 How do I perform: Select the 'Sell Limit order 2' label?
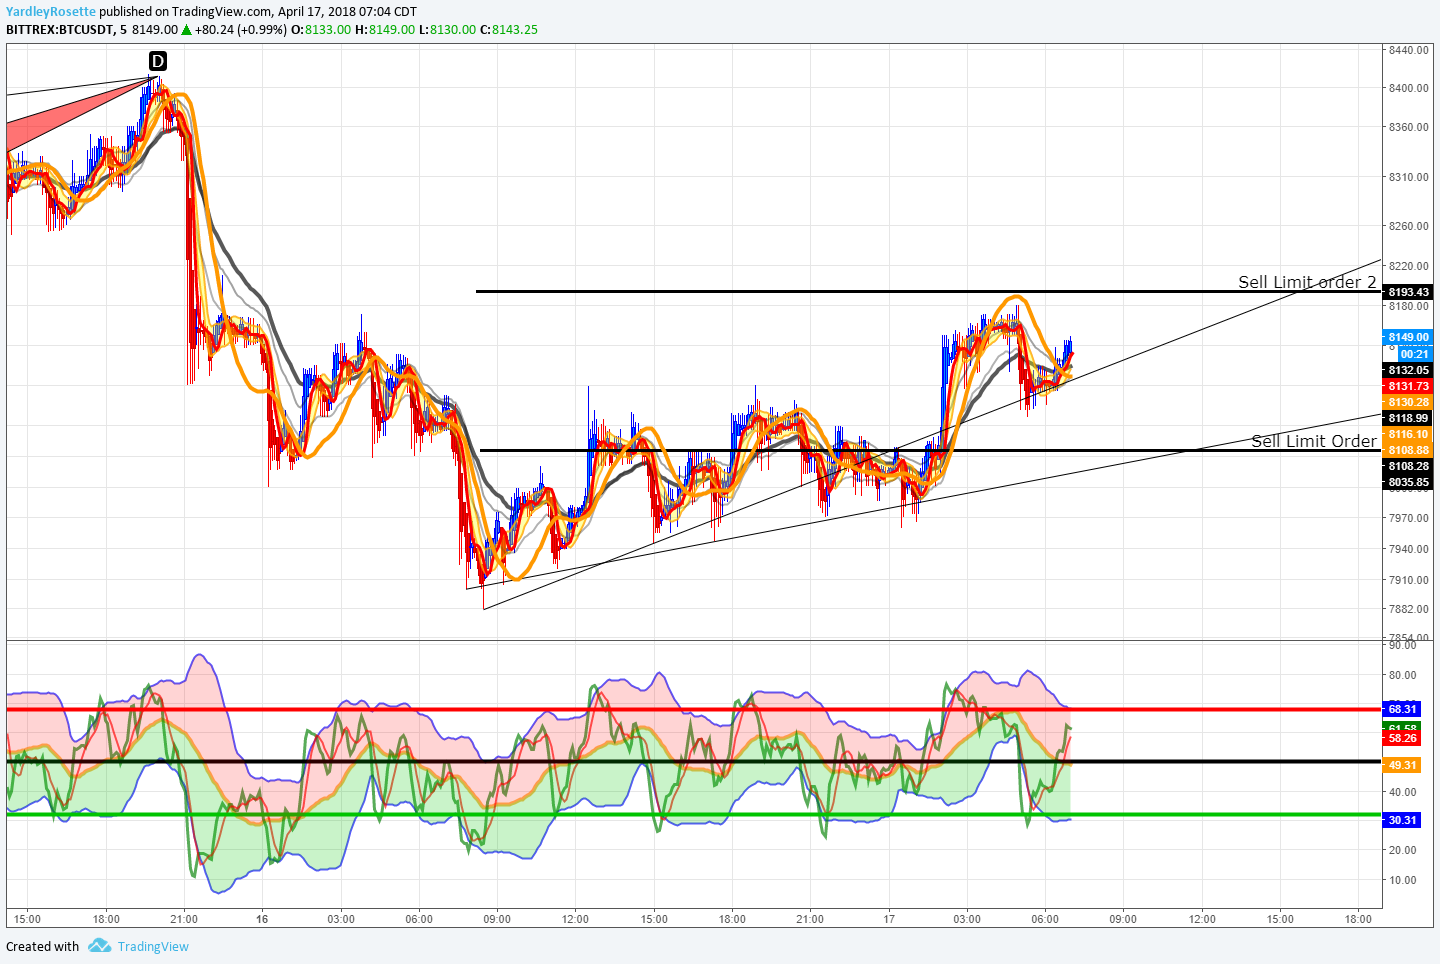point(1307,282)
